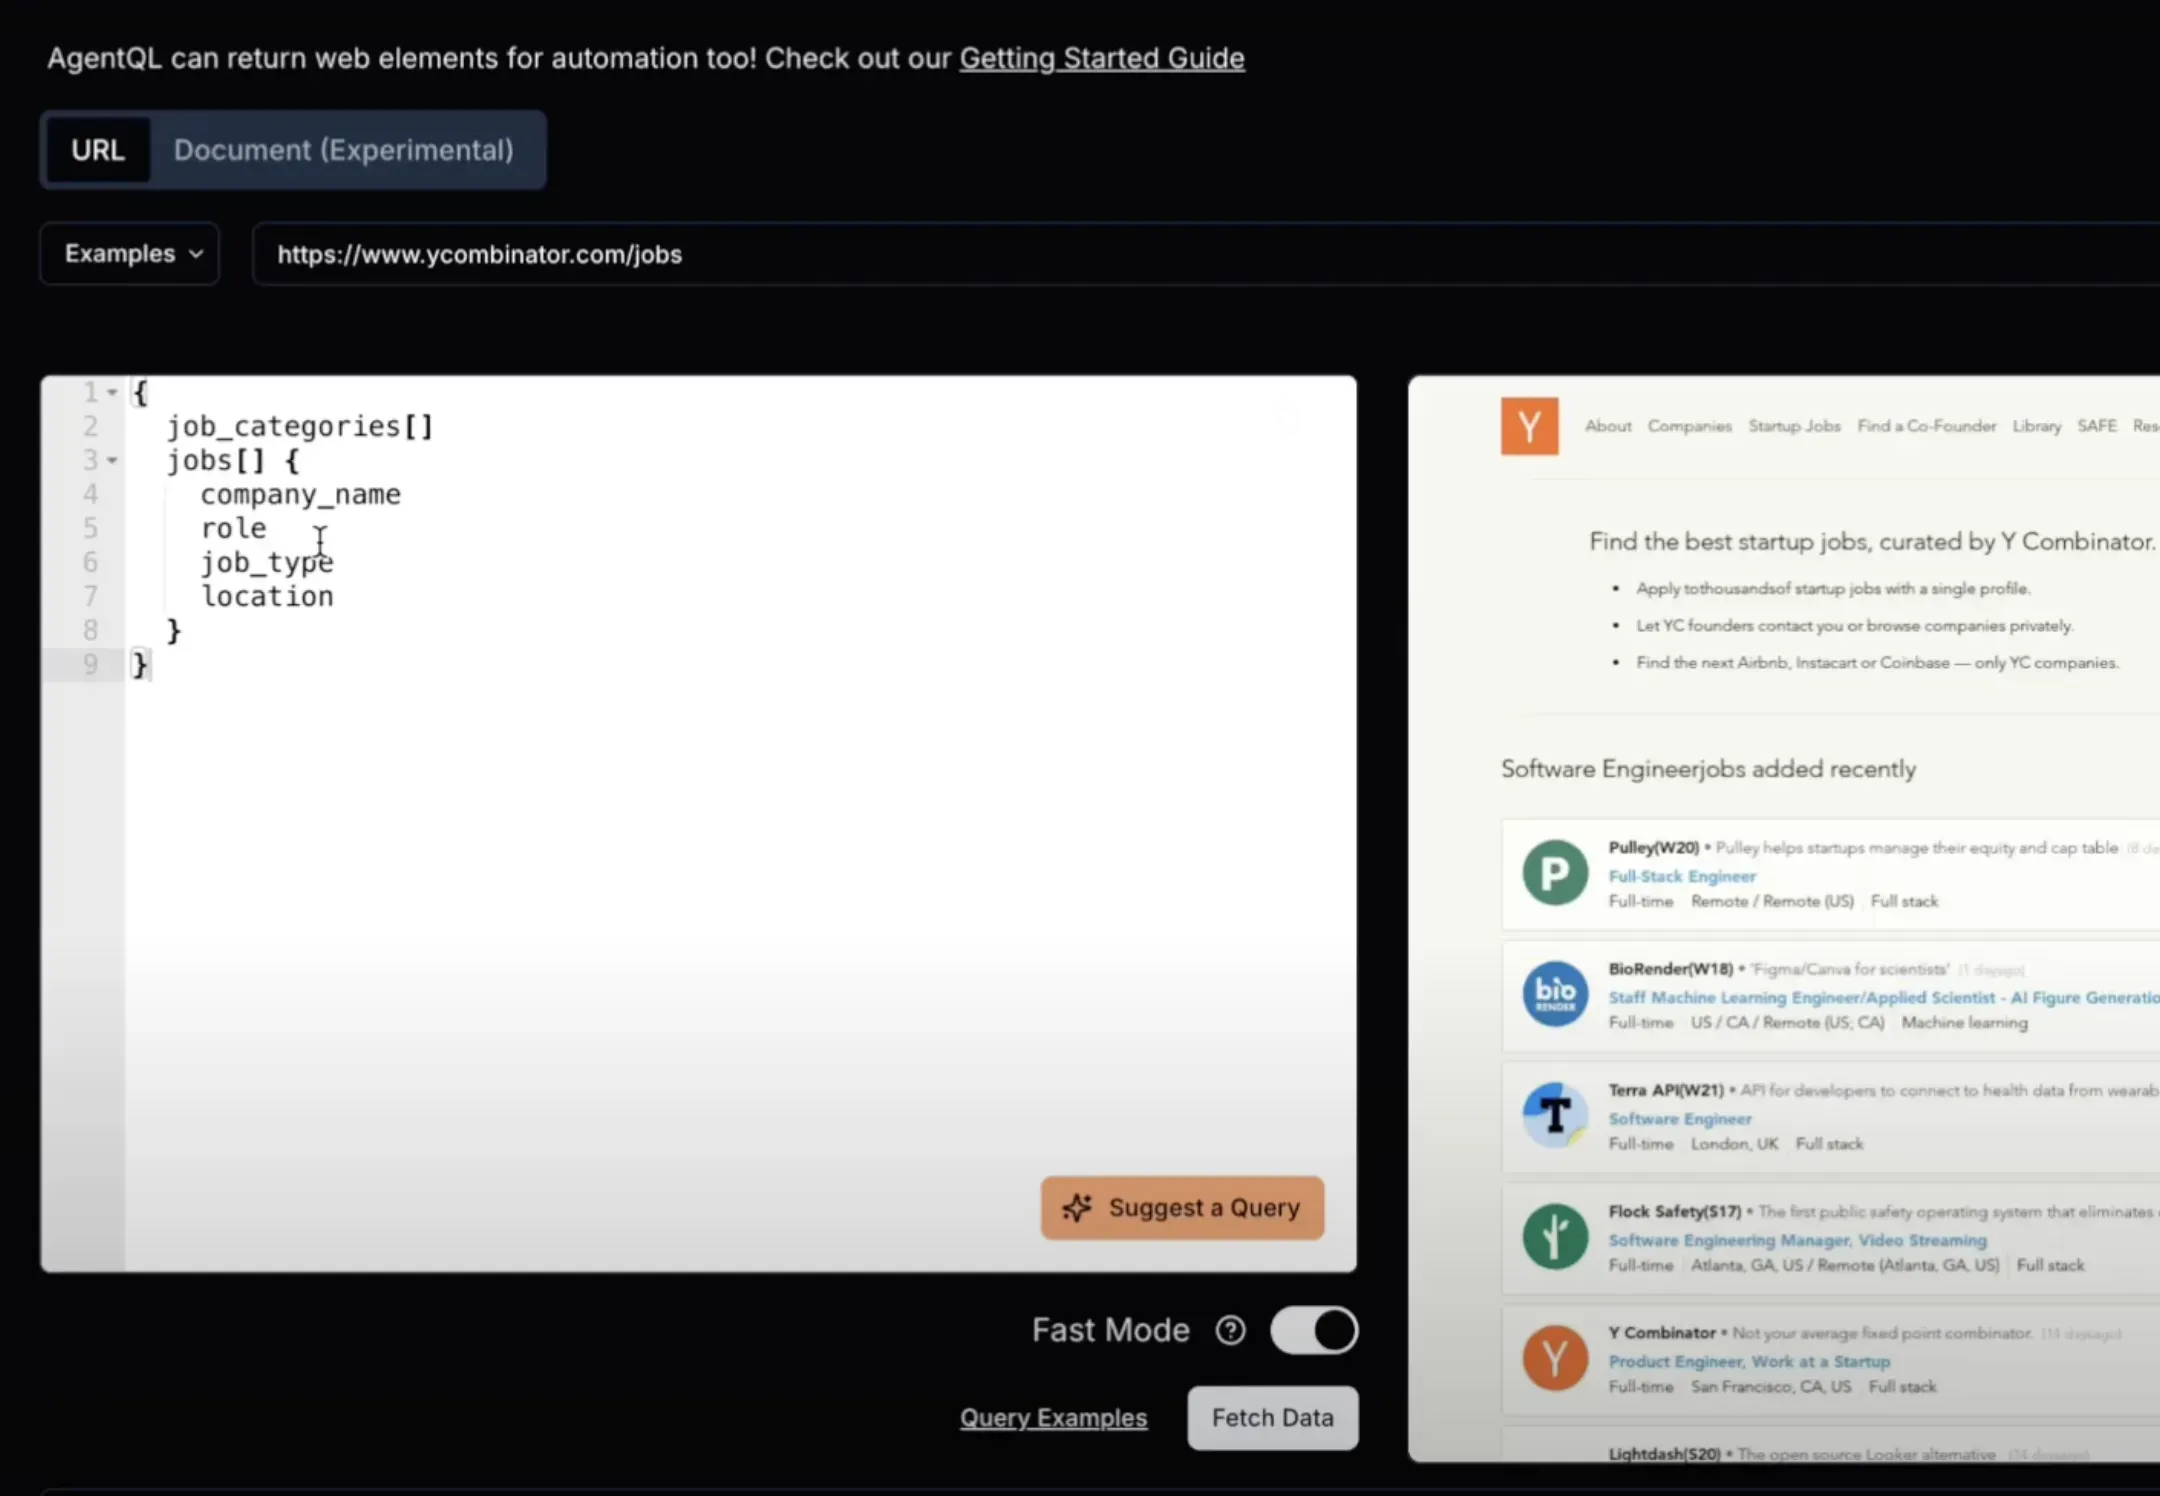Click the company_name query line
Image resolution: width=2160 pixels, height=1496 pixels.
coord(300,495)
